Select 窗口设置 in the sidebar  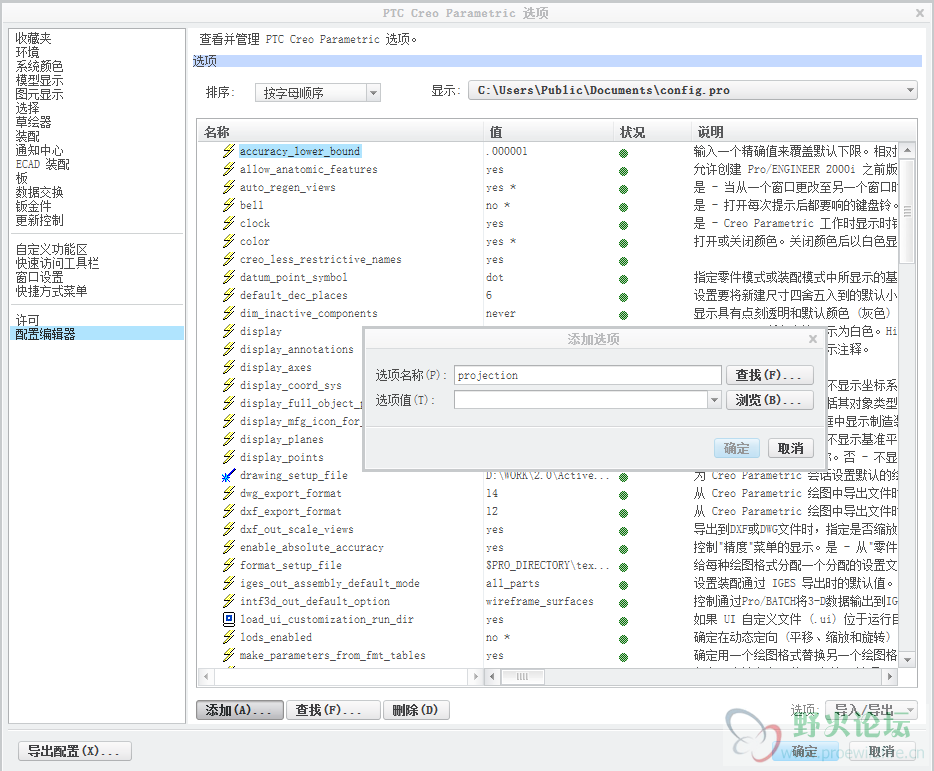[x=39, y=277]
